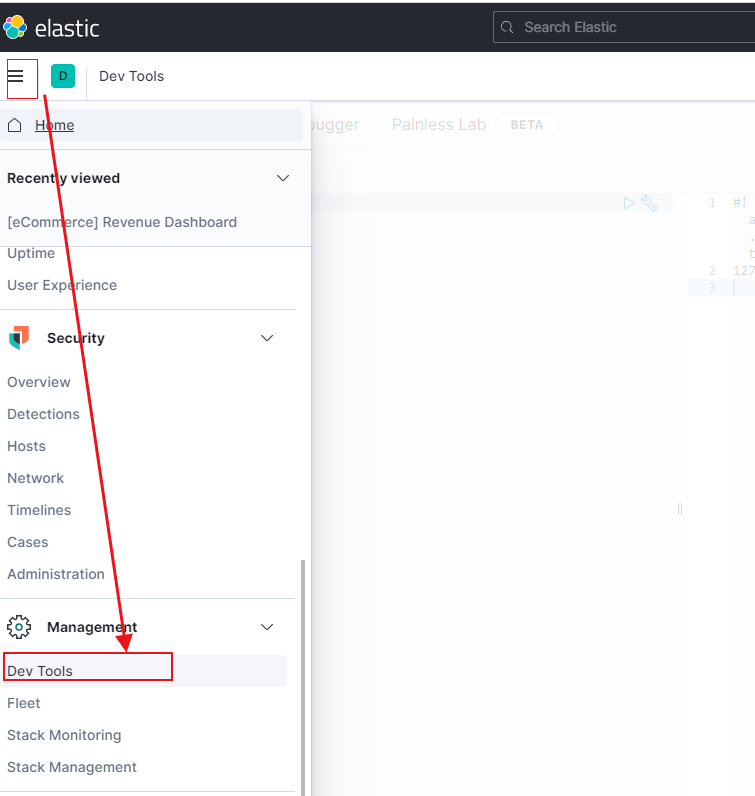Switch to the Painless Lab tab
This screenshot has width=755, height=796.
(439, 124)
